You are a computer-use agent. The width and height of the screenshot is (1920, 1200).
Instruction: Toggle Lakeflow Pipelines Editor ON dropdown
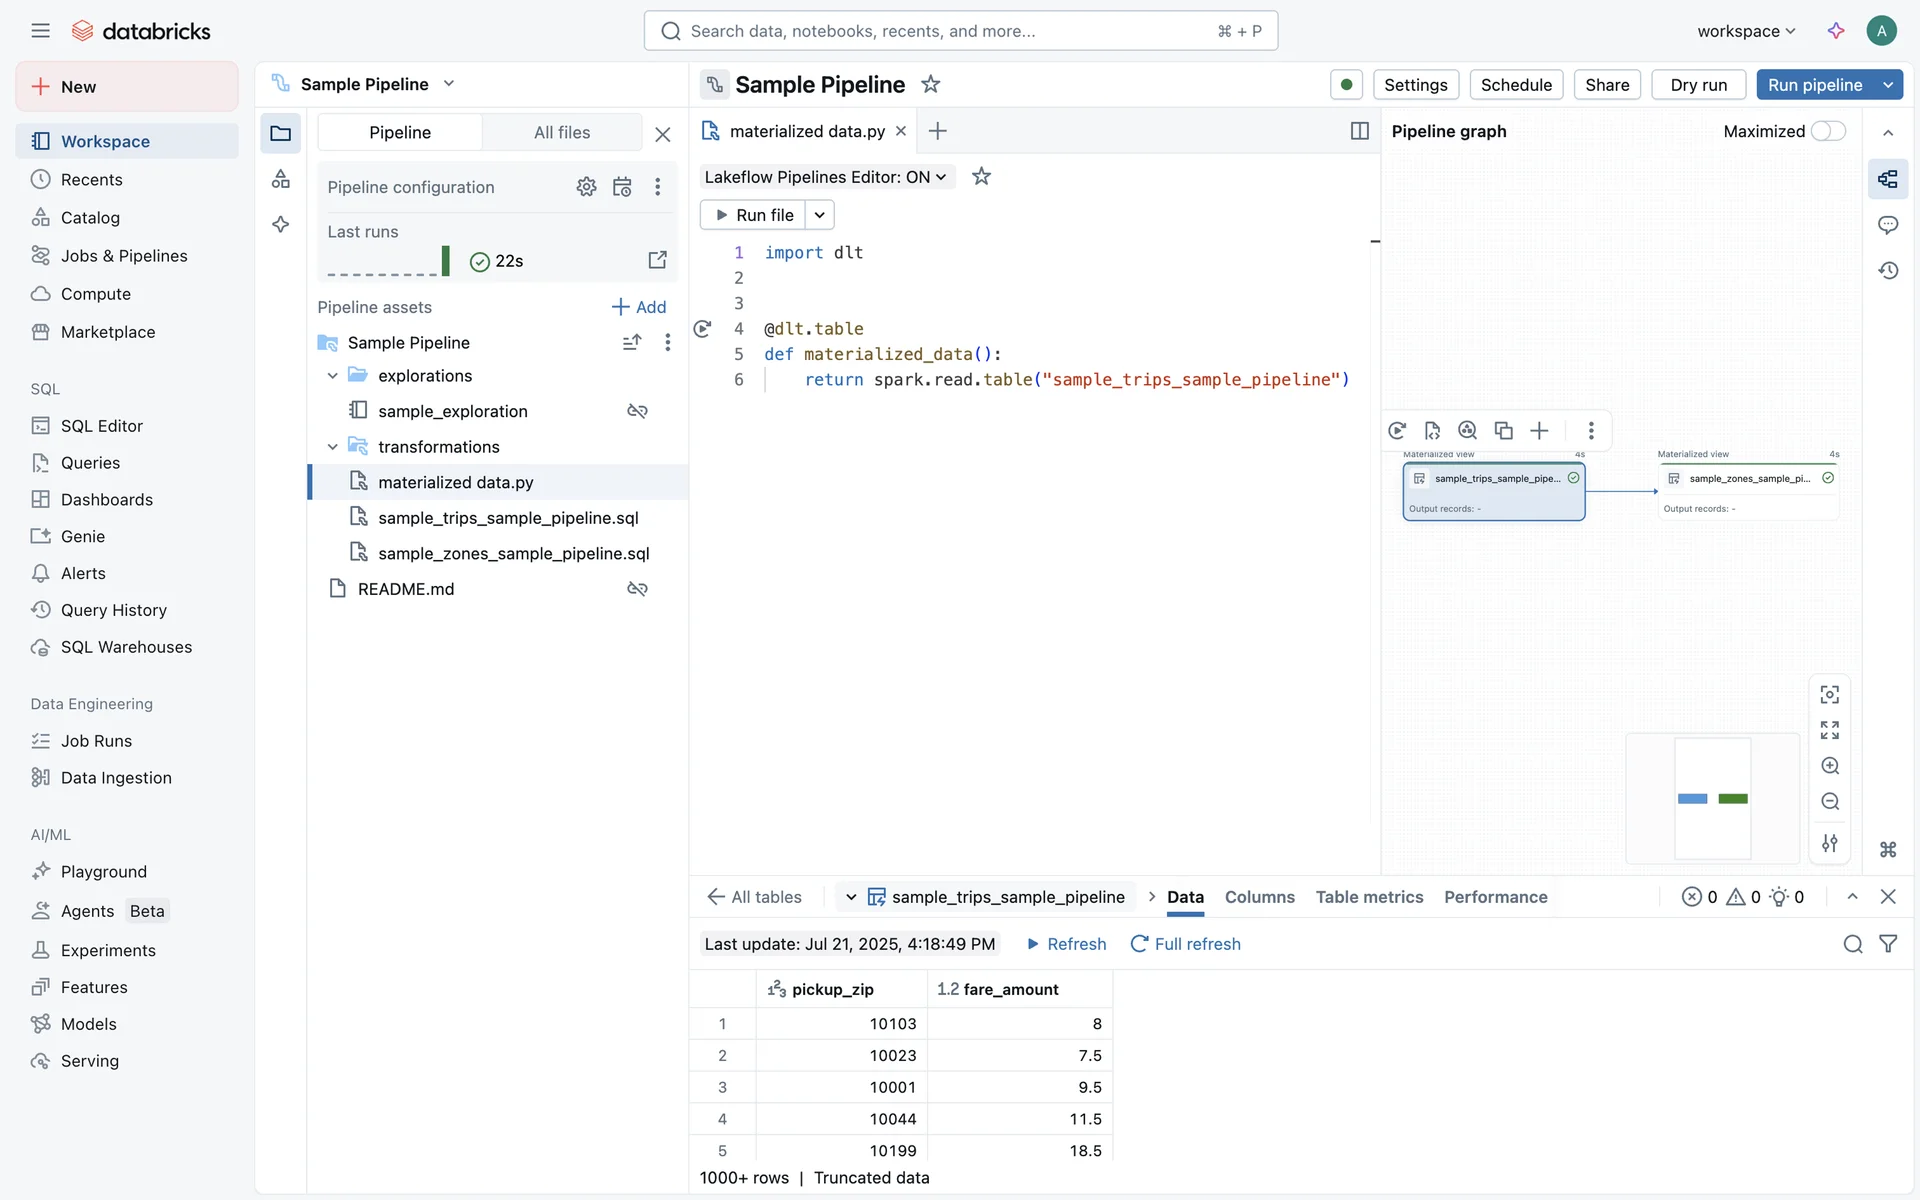tap(825, 177)
